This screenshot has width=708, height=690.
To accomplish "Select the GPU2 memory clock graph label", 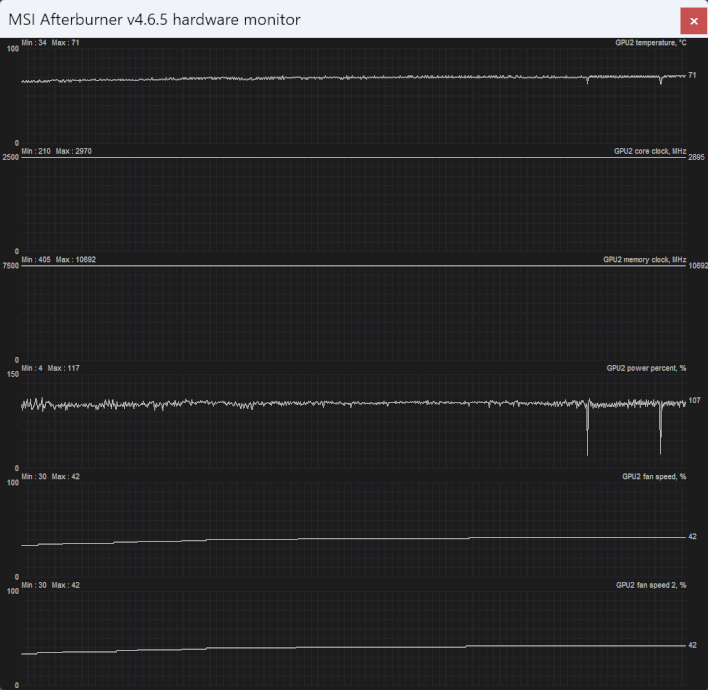I will point(644,259).
